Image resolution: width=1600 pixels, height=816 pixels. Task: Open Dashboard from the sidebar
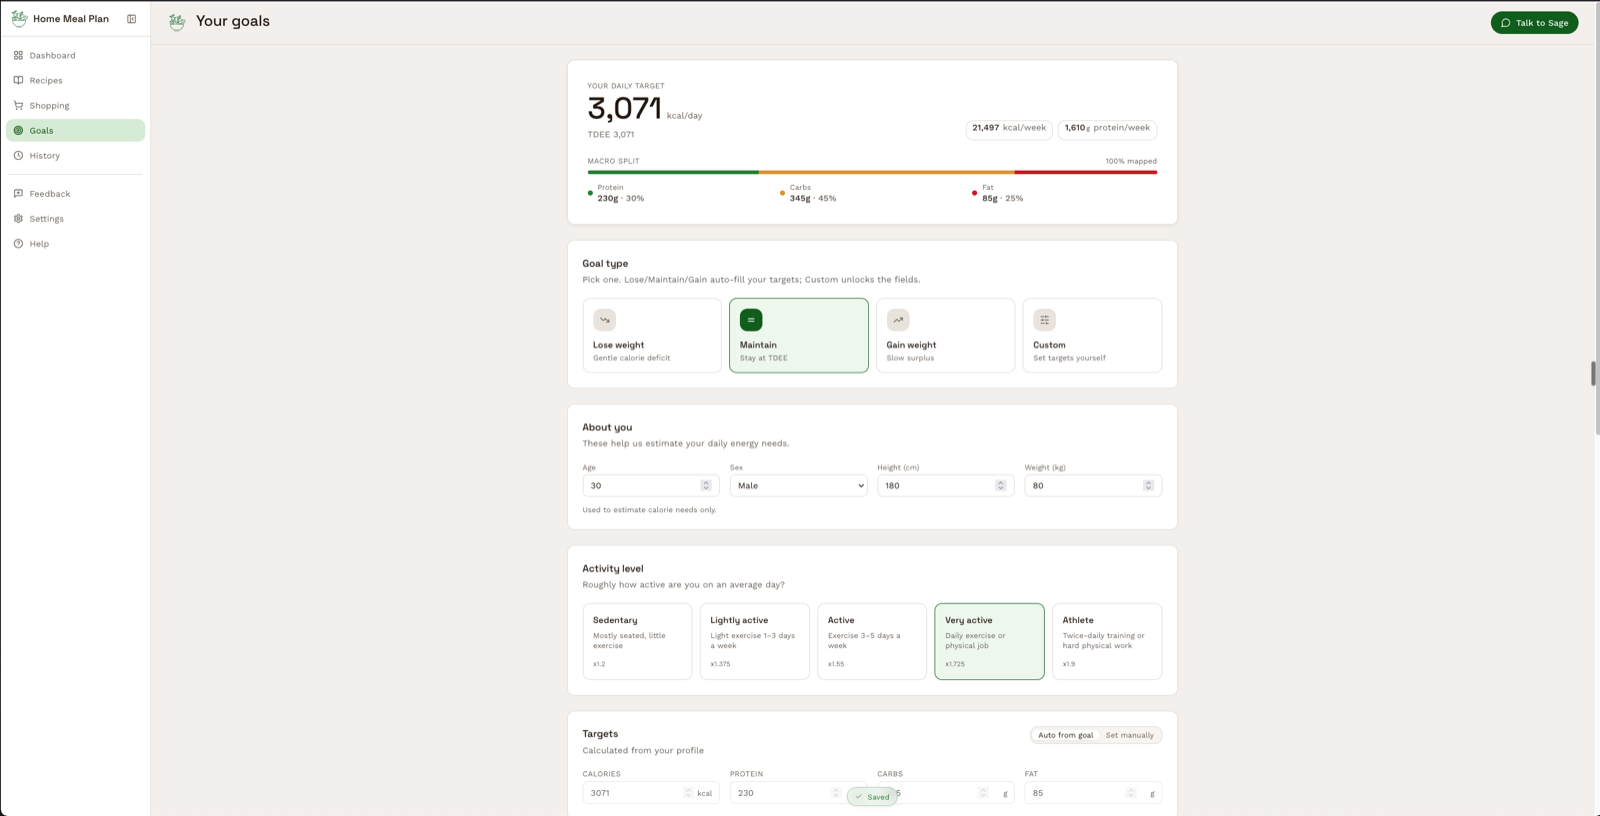coord(75,55)
